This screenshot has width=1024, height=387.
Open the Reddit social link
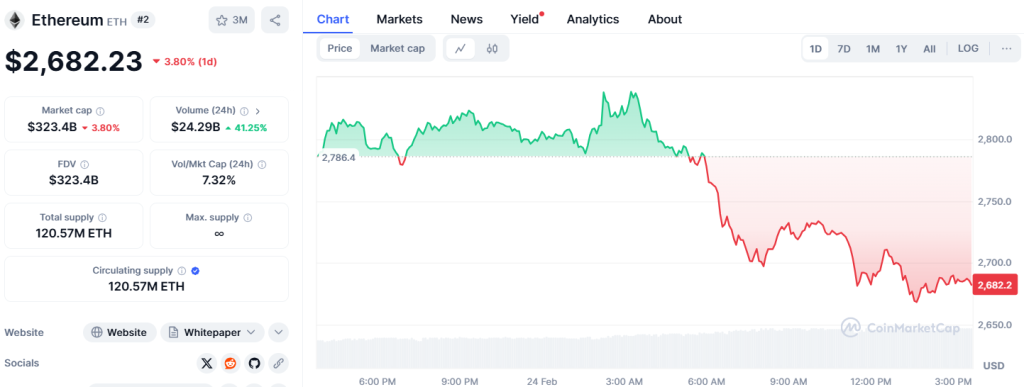231,364
